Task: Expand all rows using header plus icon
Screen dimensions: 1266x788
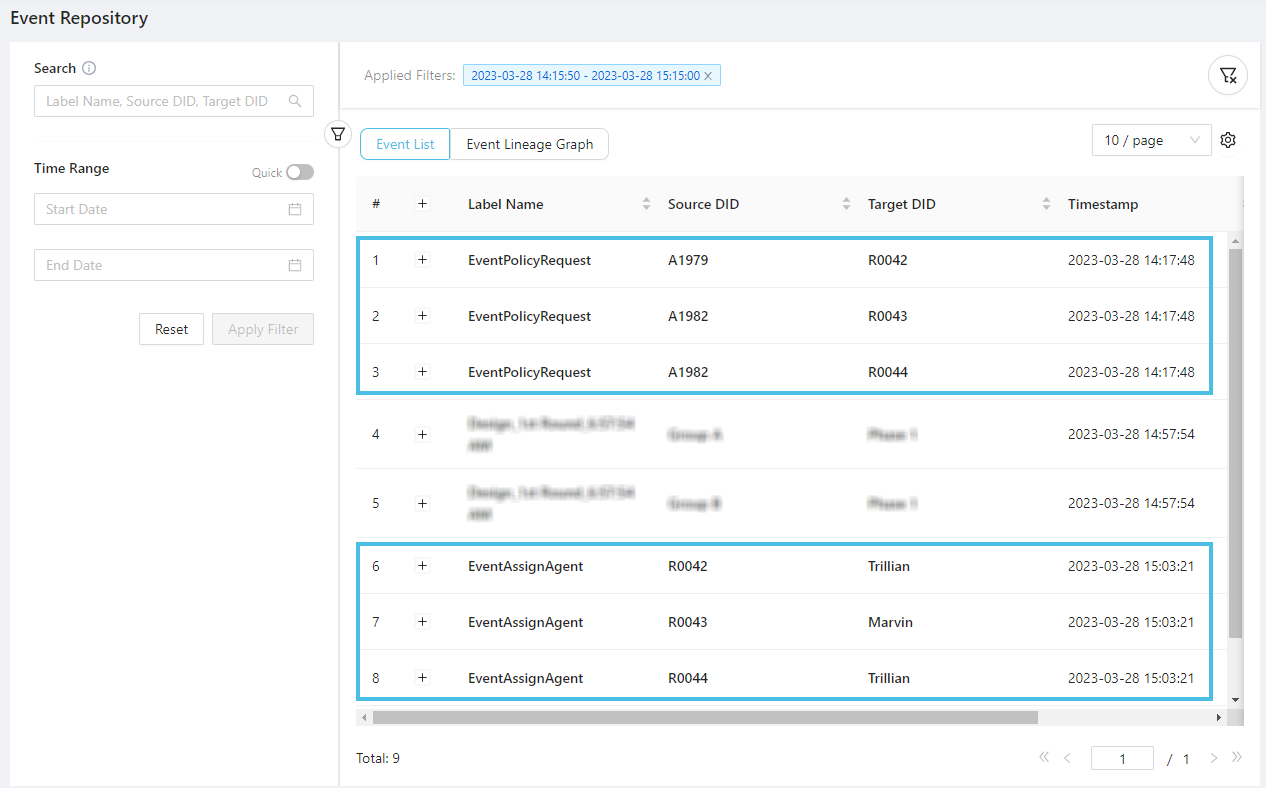Action: coord(422,204)
